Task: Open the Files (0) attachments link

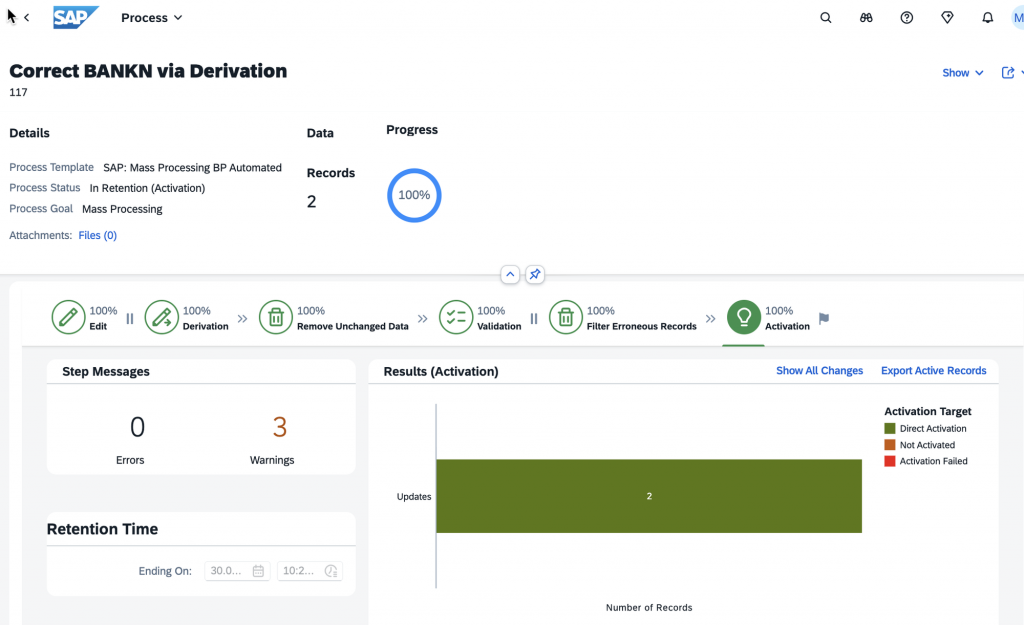Action: (x=97, y=235)
